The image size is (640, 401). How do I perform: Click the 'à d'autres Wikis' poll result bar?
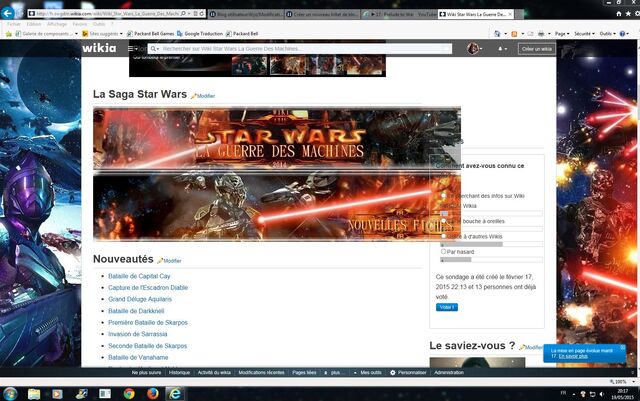(491, 244)
